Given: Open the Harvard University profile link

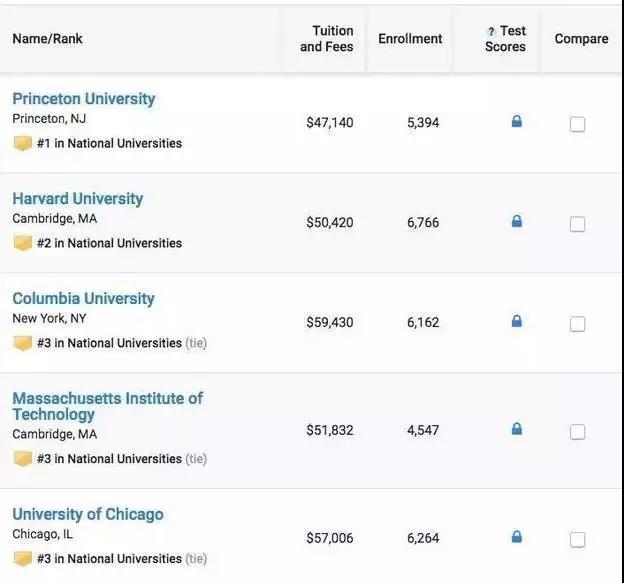Looking at the screenshot, I should [78, 199].
